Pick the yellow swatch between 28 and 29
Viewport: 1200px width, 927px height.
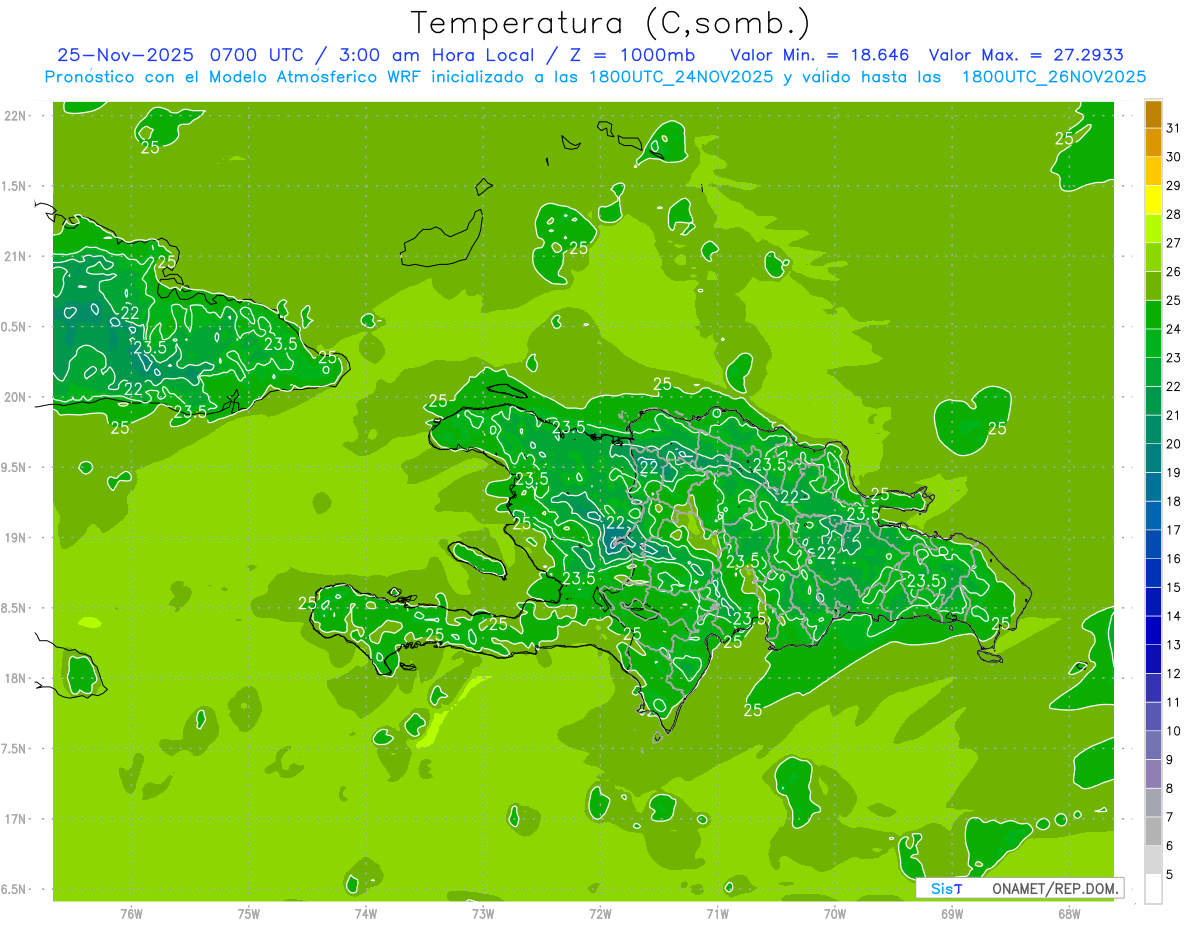[1153, 201]
